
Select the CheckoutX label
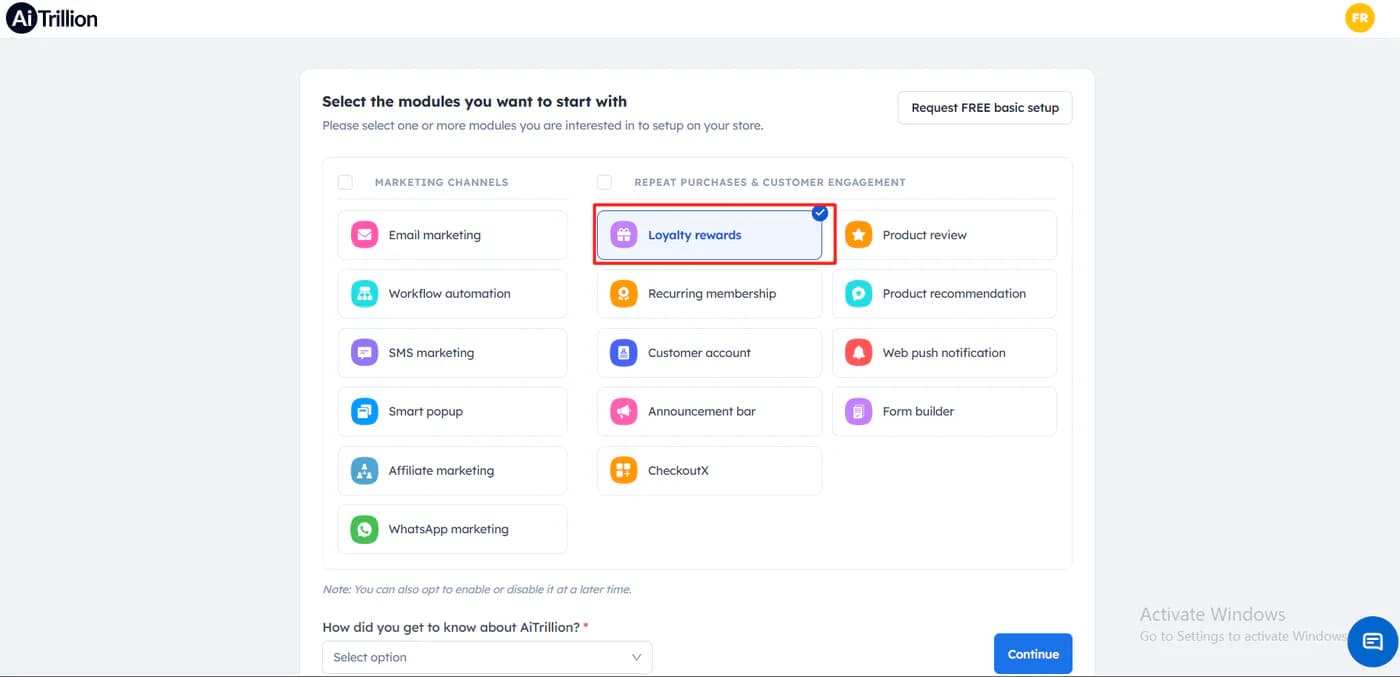click(x=678, y=470)
